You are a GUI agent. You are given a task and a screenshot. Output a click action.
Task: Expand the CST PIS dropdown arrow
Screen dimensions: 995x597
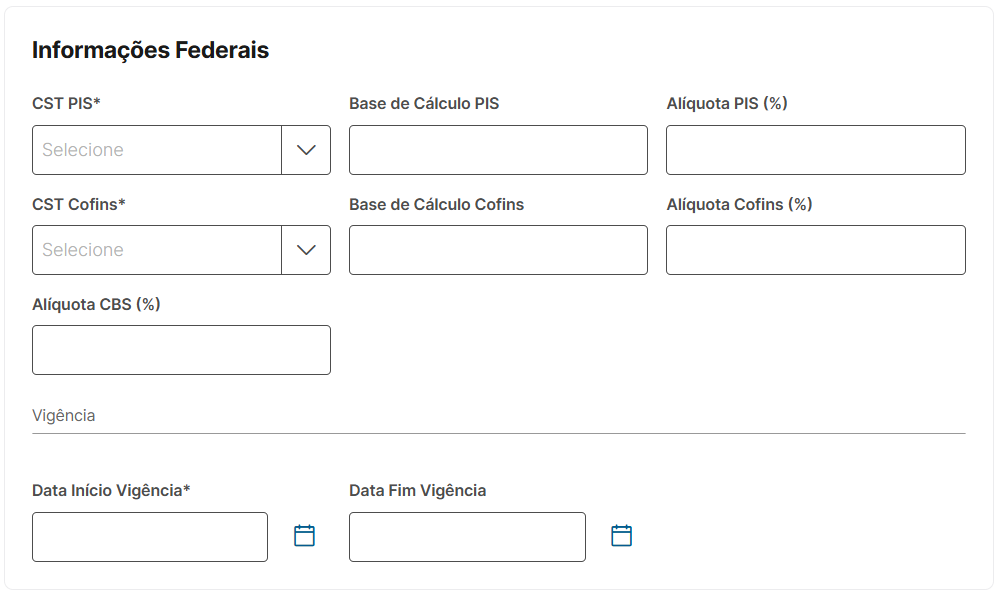coord(306,150)
